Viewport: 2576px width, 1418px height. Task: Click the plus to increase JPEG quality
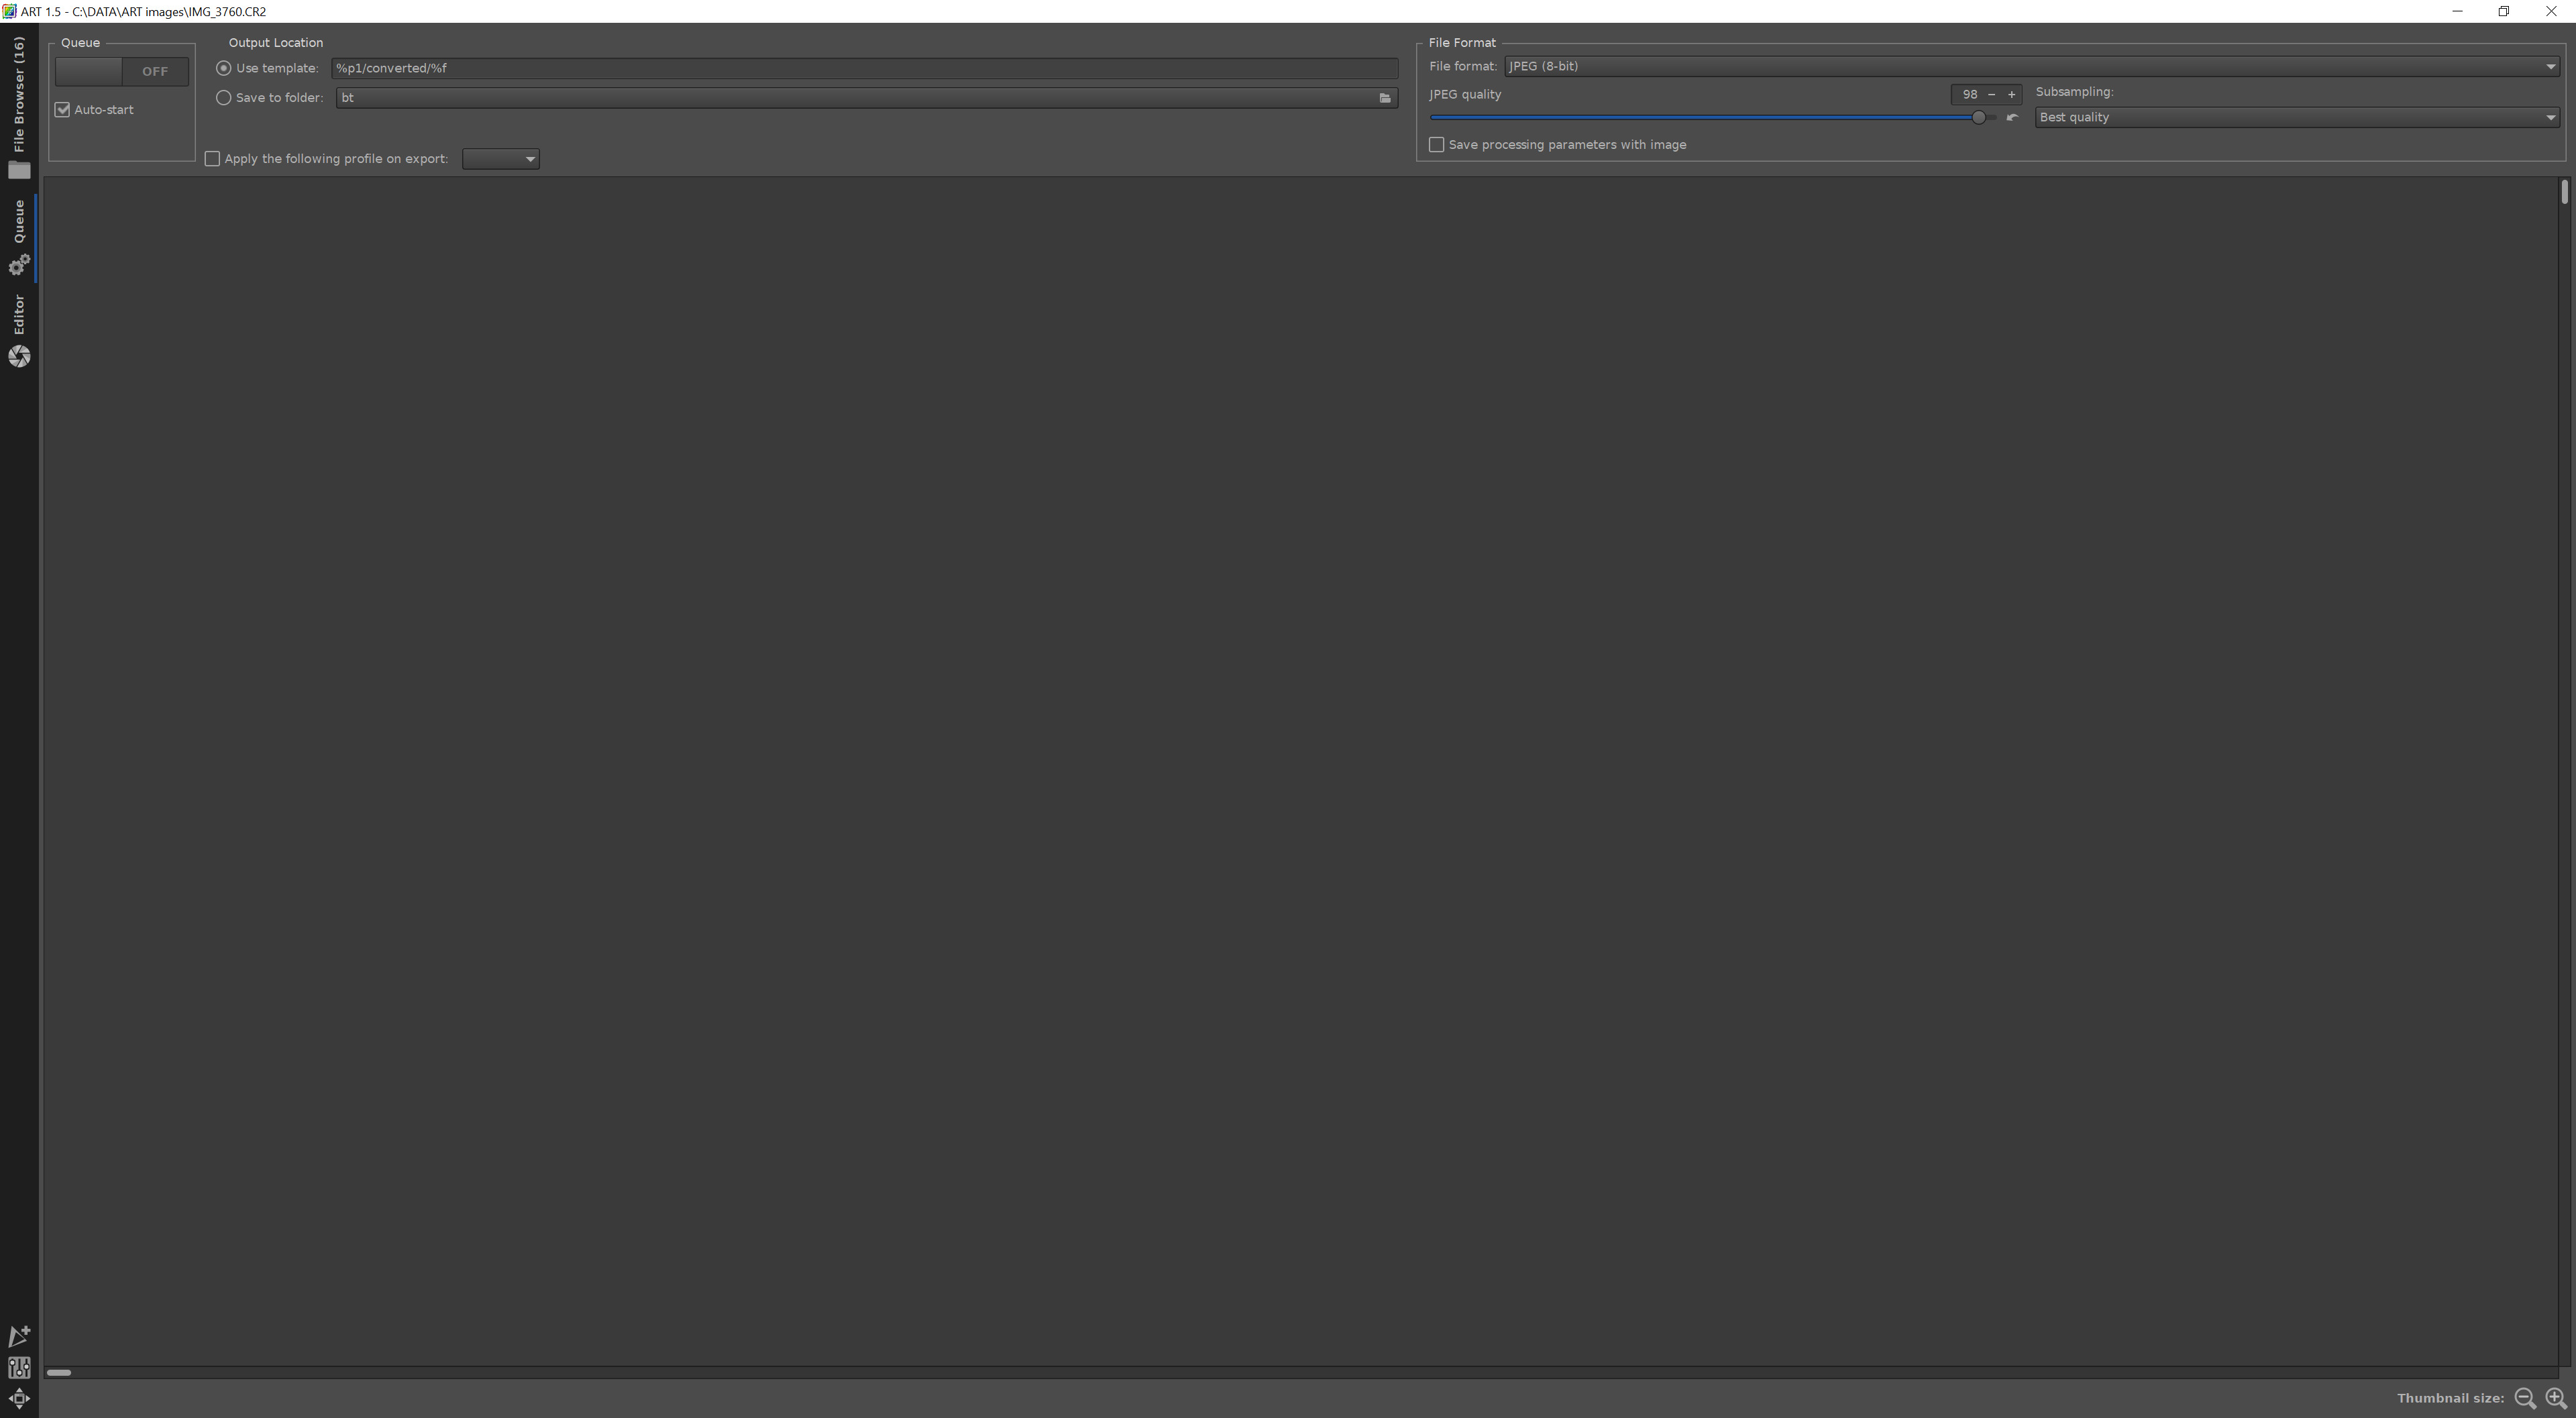pyautogui.click(x=2011, y=95)
